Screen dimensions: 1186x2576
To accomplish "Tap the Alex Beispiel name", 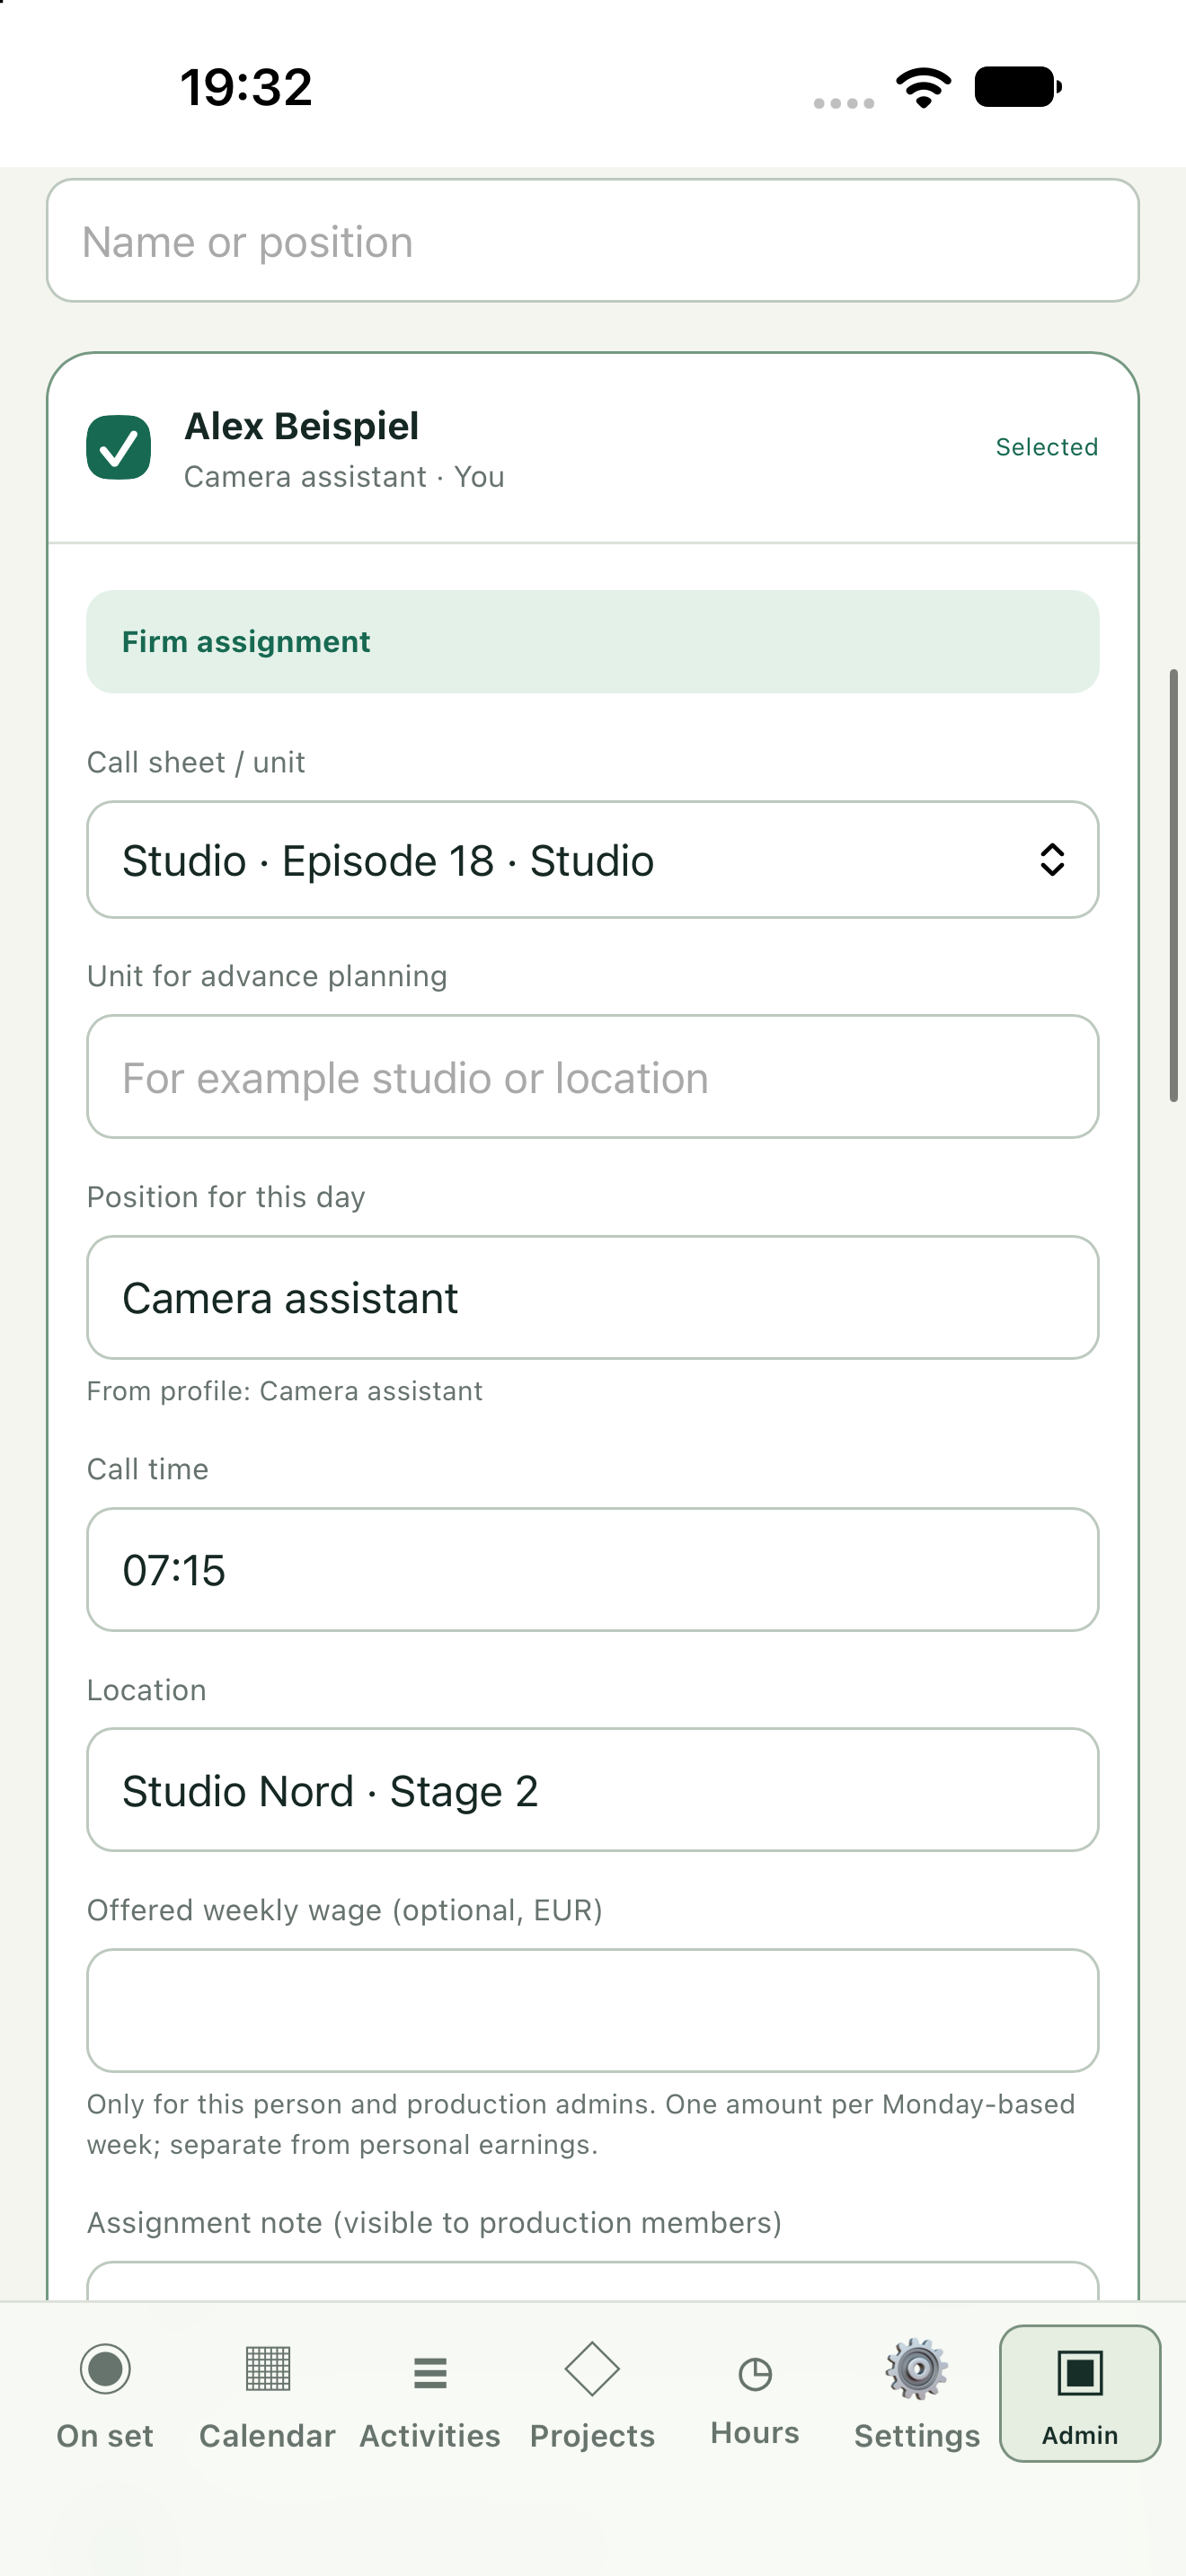I will [302, 426].
